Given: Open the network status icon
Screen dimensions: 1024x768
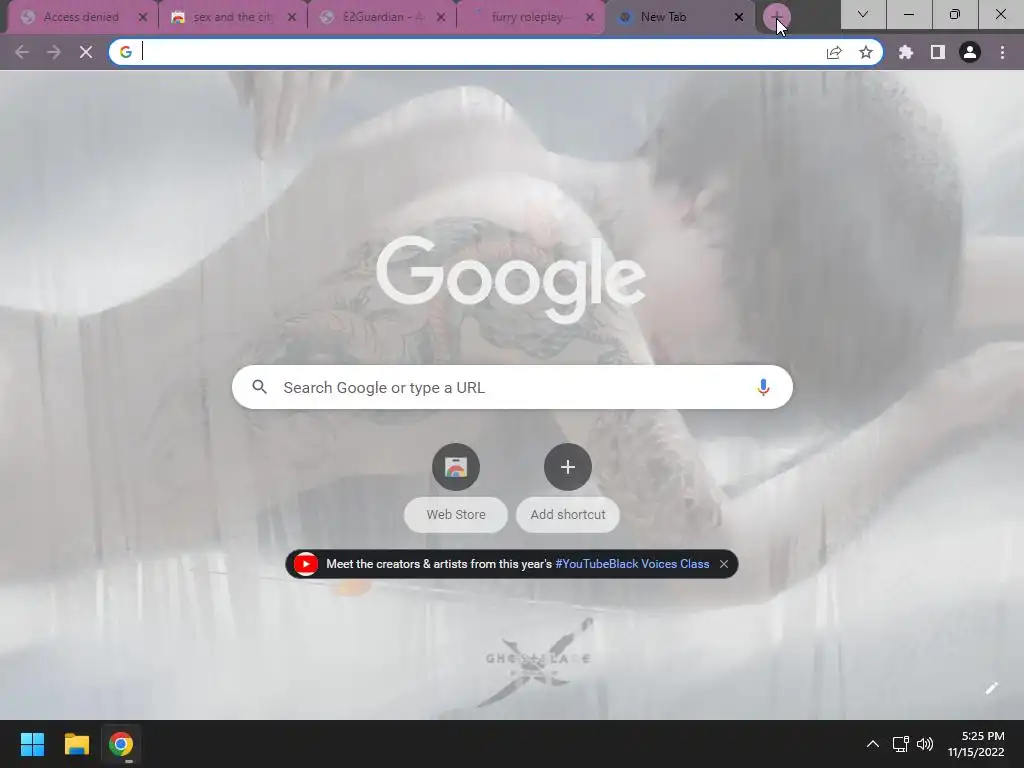Looking at the screenshot, I should pos(901,744).
